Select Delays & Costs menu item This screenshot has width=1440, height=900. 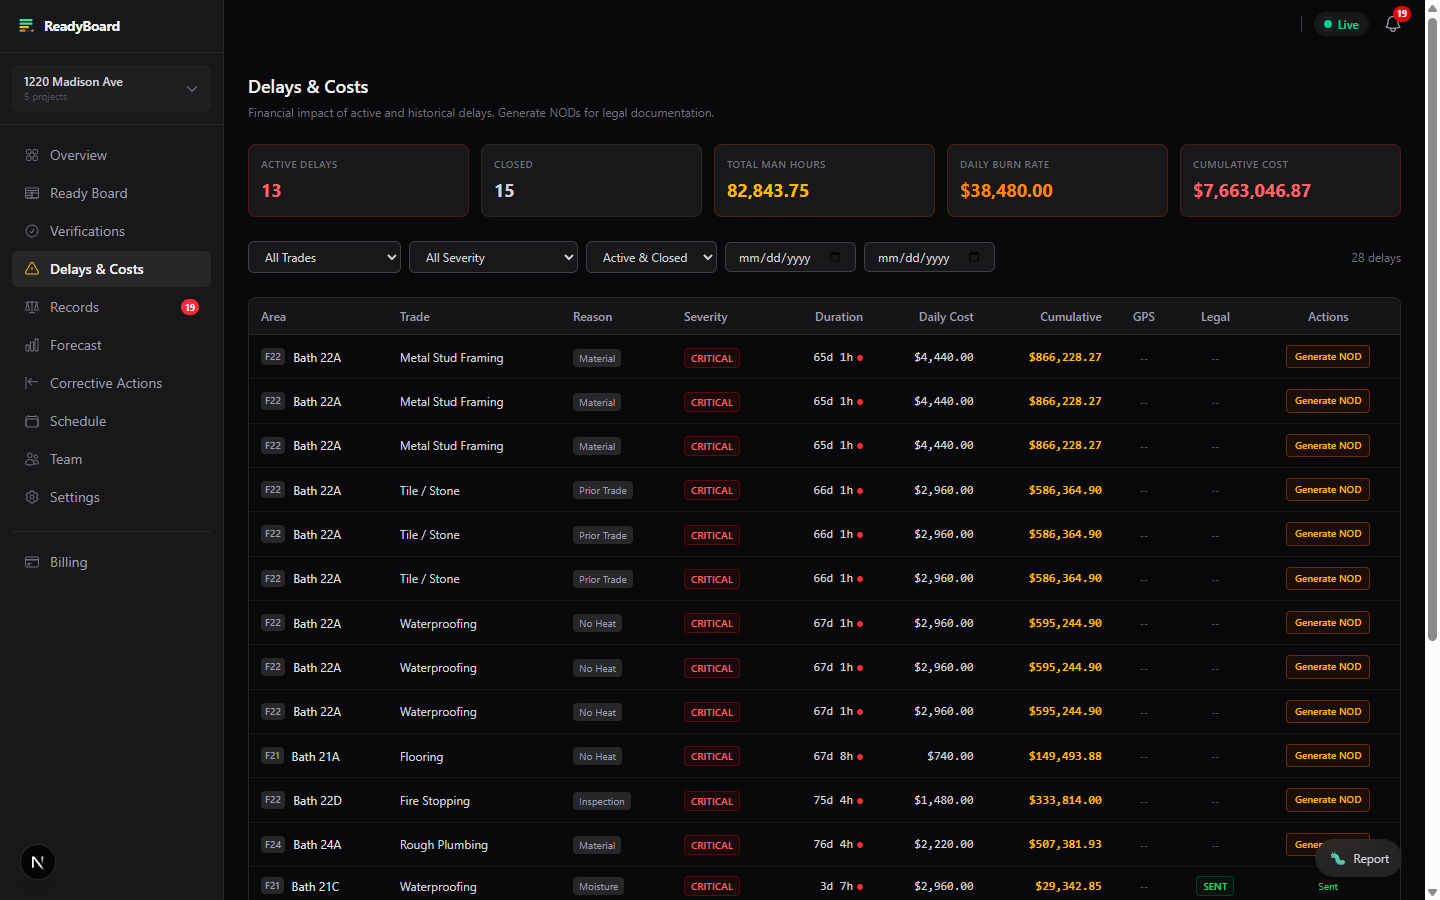111,269
